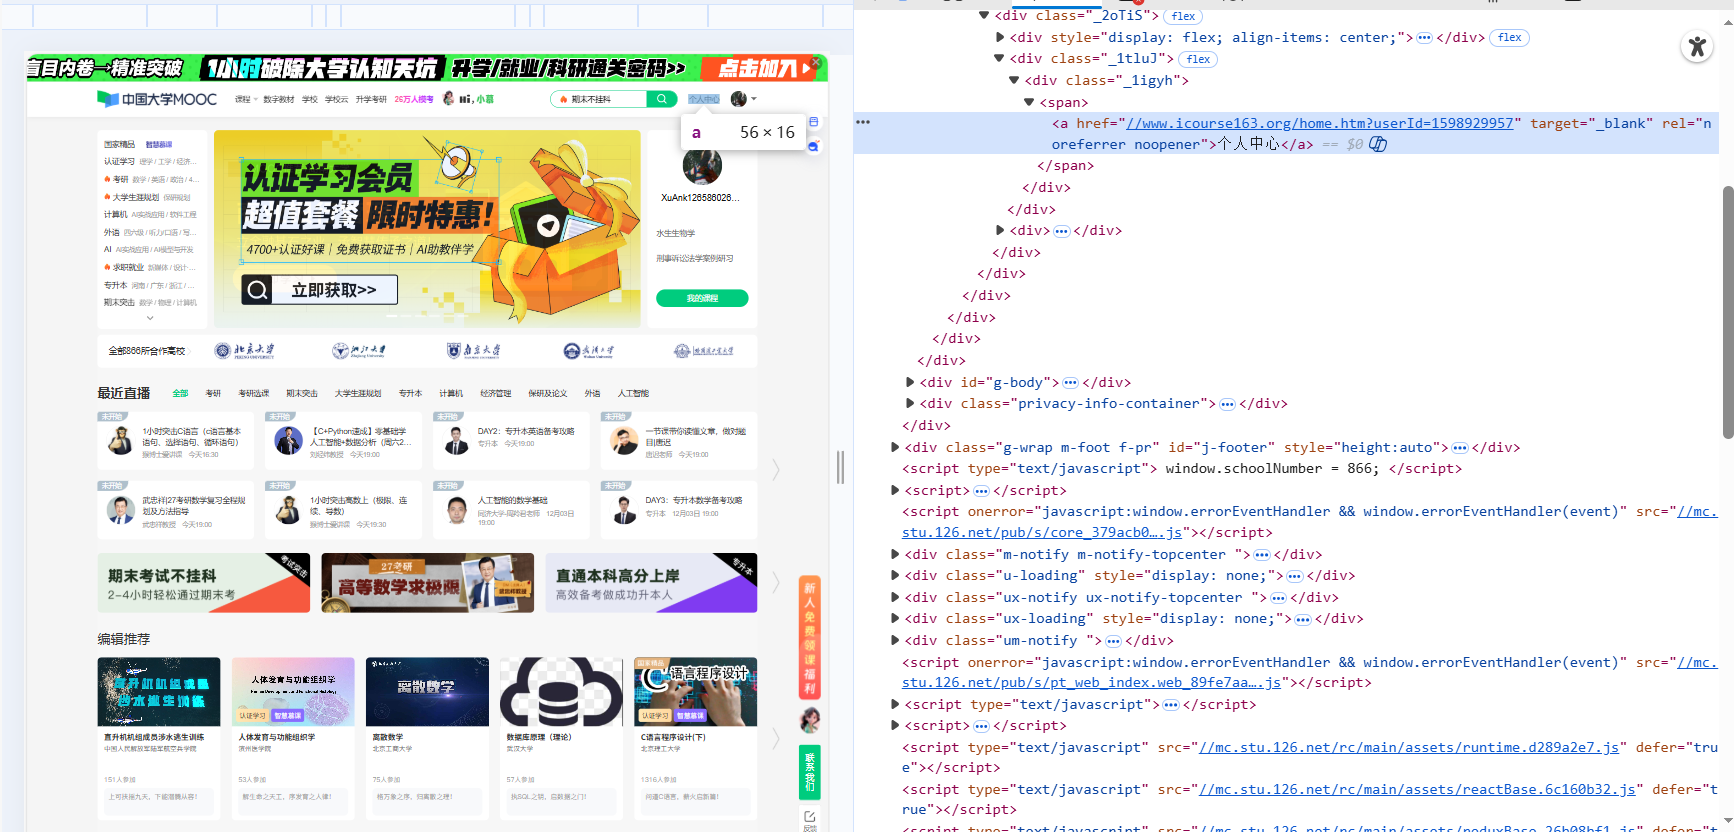Viewport: 1734px width, 832px height.
Task: Click the Copilot icon after == $0
Action: 1378,144
